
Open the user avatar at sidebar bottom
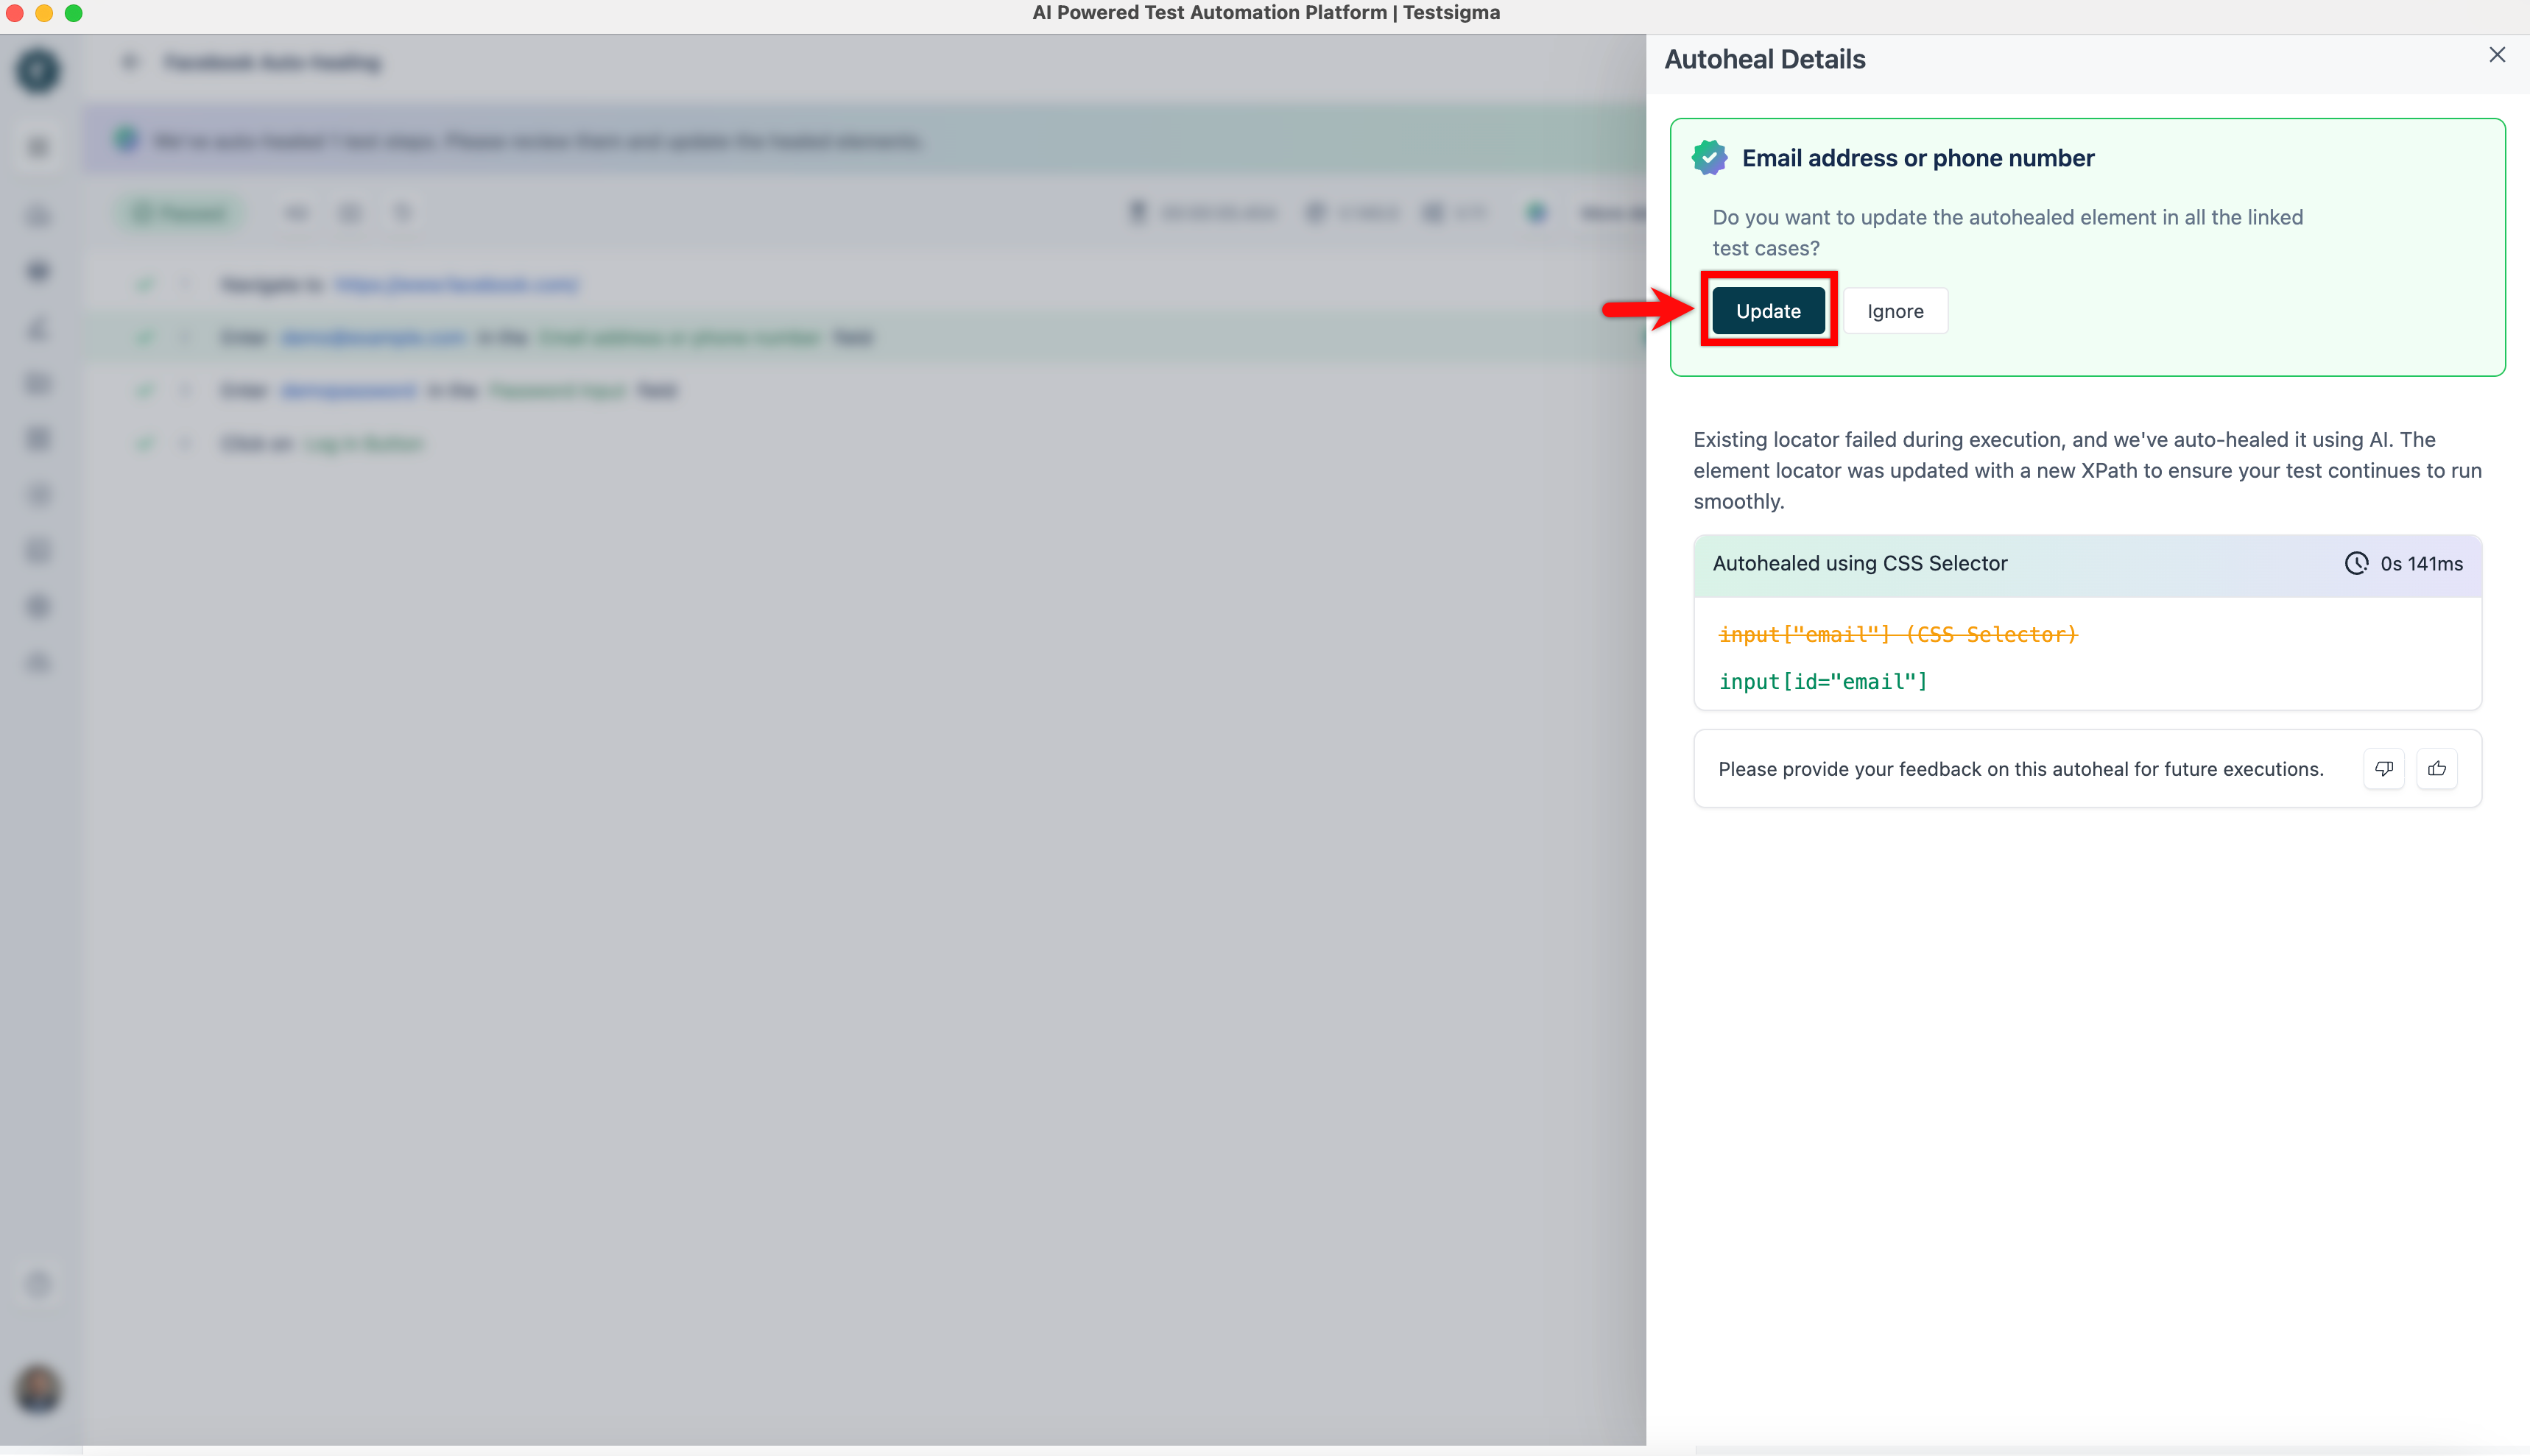click(x=38, y=1389)
